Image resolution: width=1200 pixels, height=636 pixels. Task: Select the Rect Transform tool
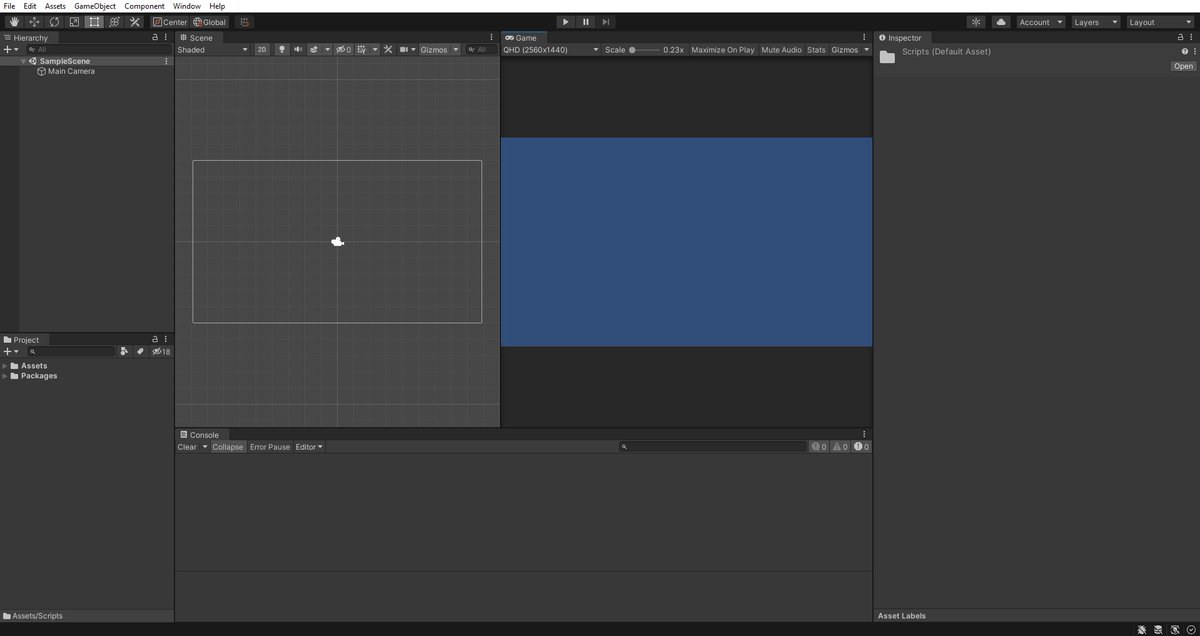click(93, 21)
